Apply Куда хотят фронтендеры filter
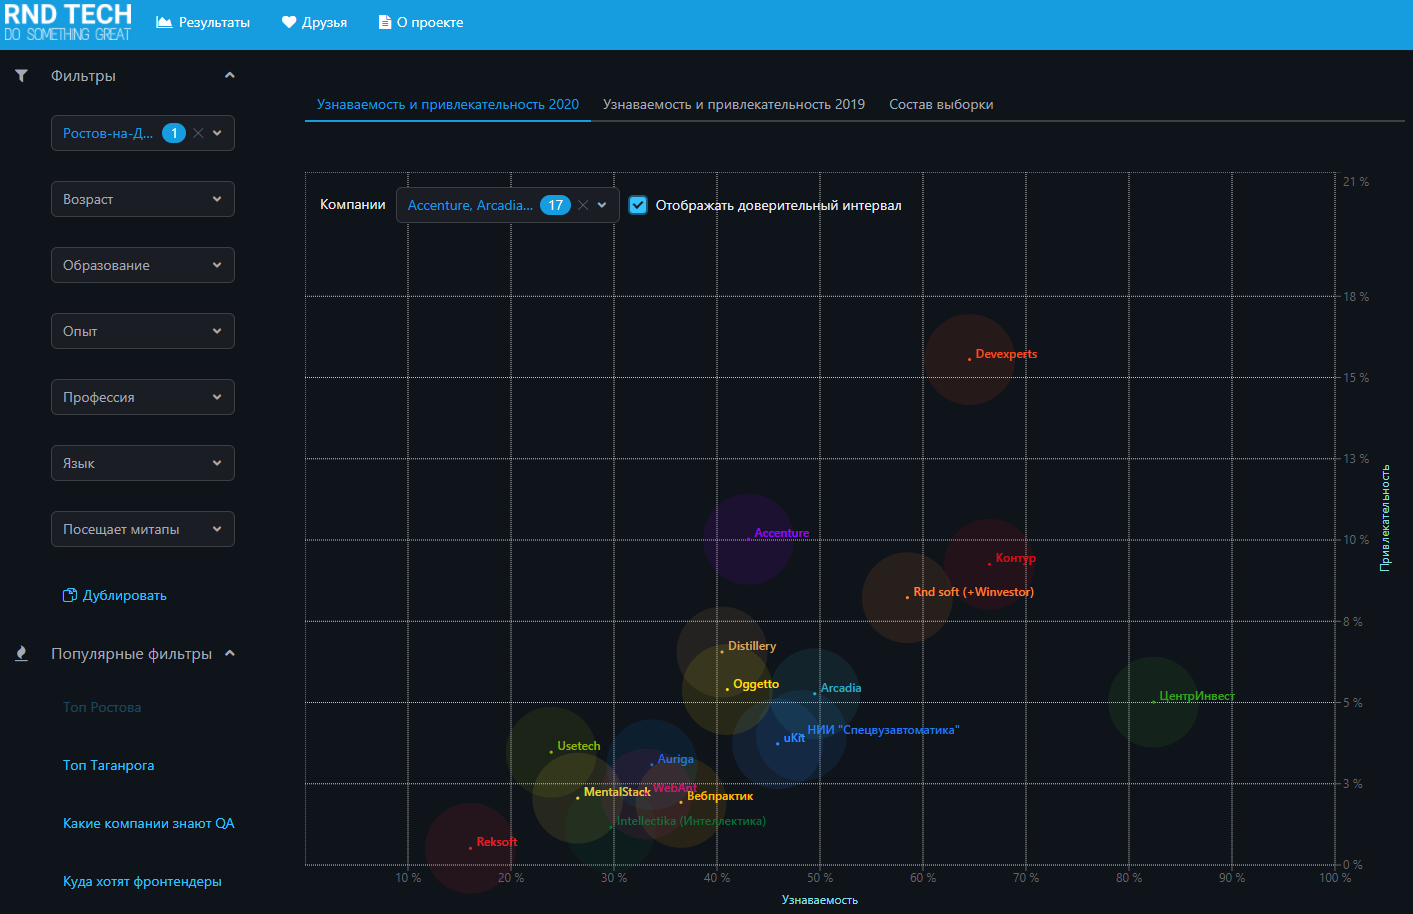Viewport: 1413px width, 914px height. coord(142,881)
